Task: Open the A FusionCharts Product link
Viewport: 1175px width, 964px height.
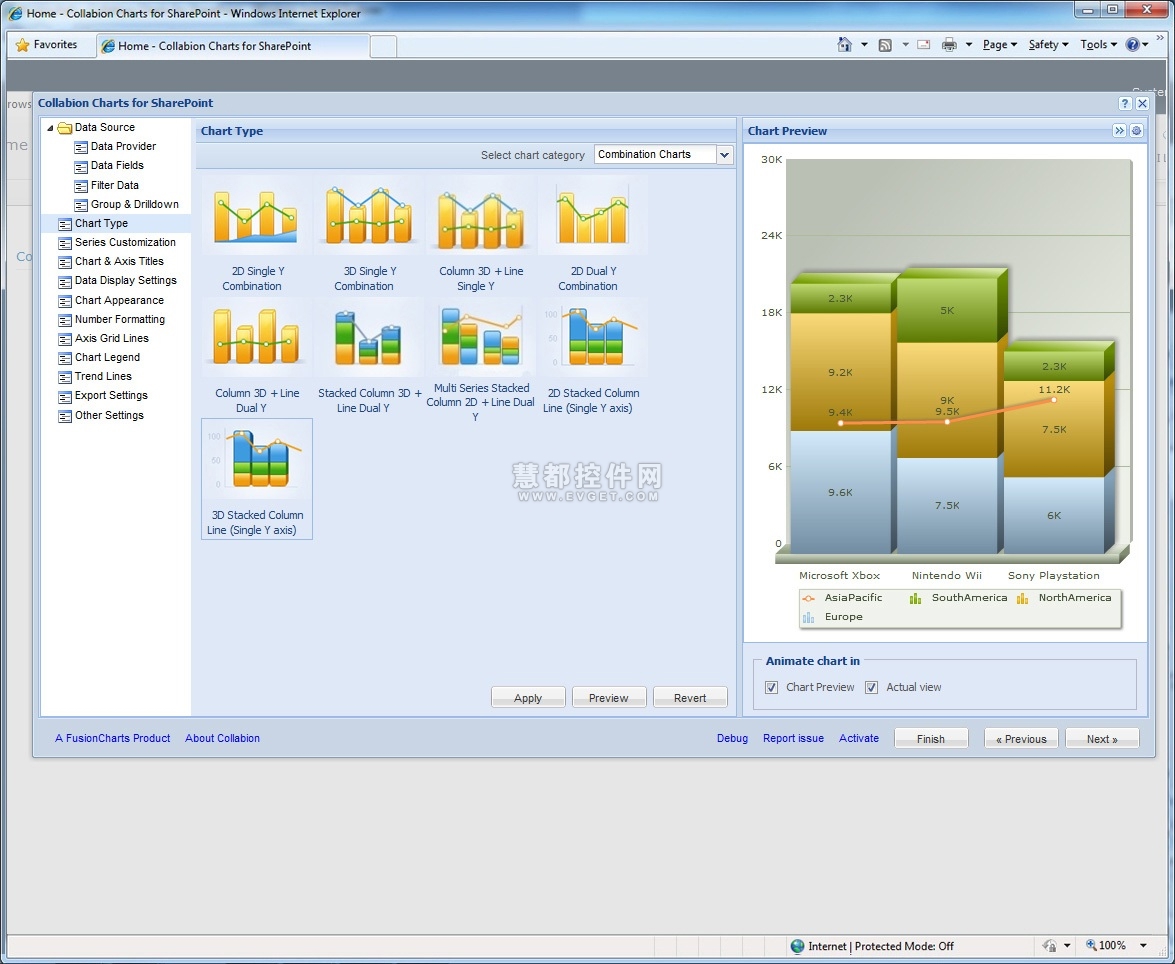Action: tap(112, 738)
